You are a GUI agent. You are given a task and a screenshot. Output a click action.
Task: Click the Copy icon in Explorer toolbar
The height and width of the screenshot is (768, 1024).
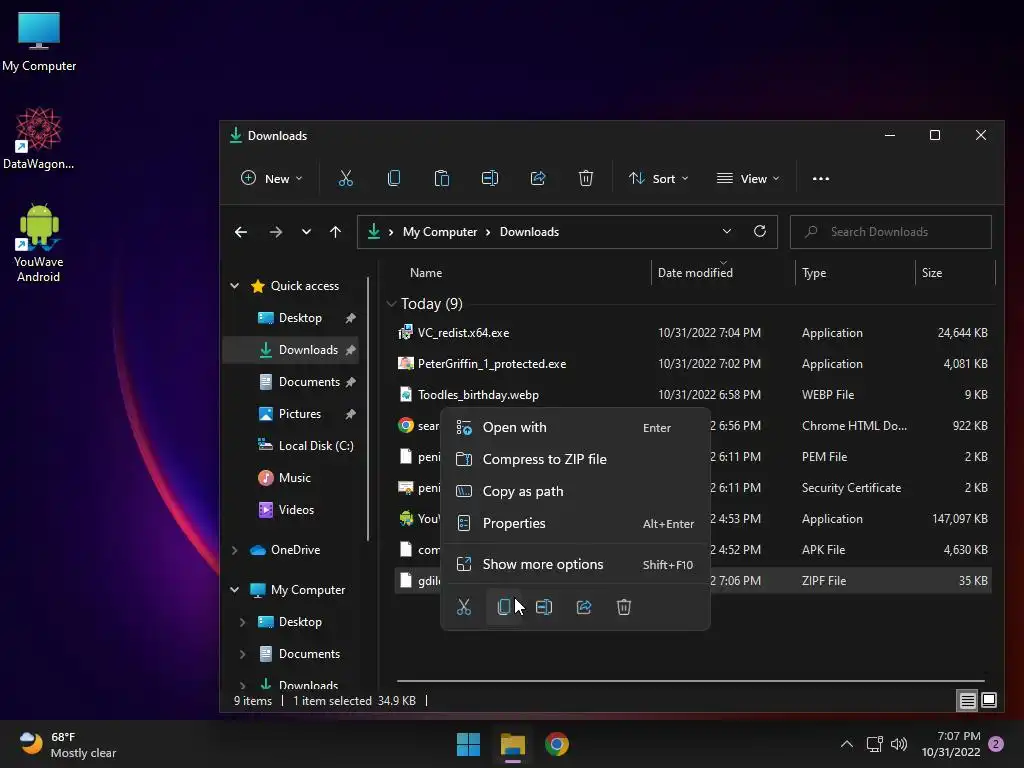click(394, 178)
